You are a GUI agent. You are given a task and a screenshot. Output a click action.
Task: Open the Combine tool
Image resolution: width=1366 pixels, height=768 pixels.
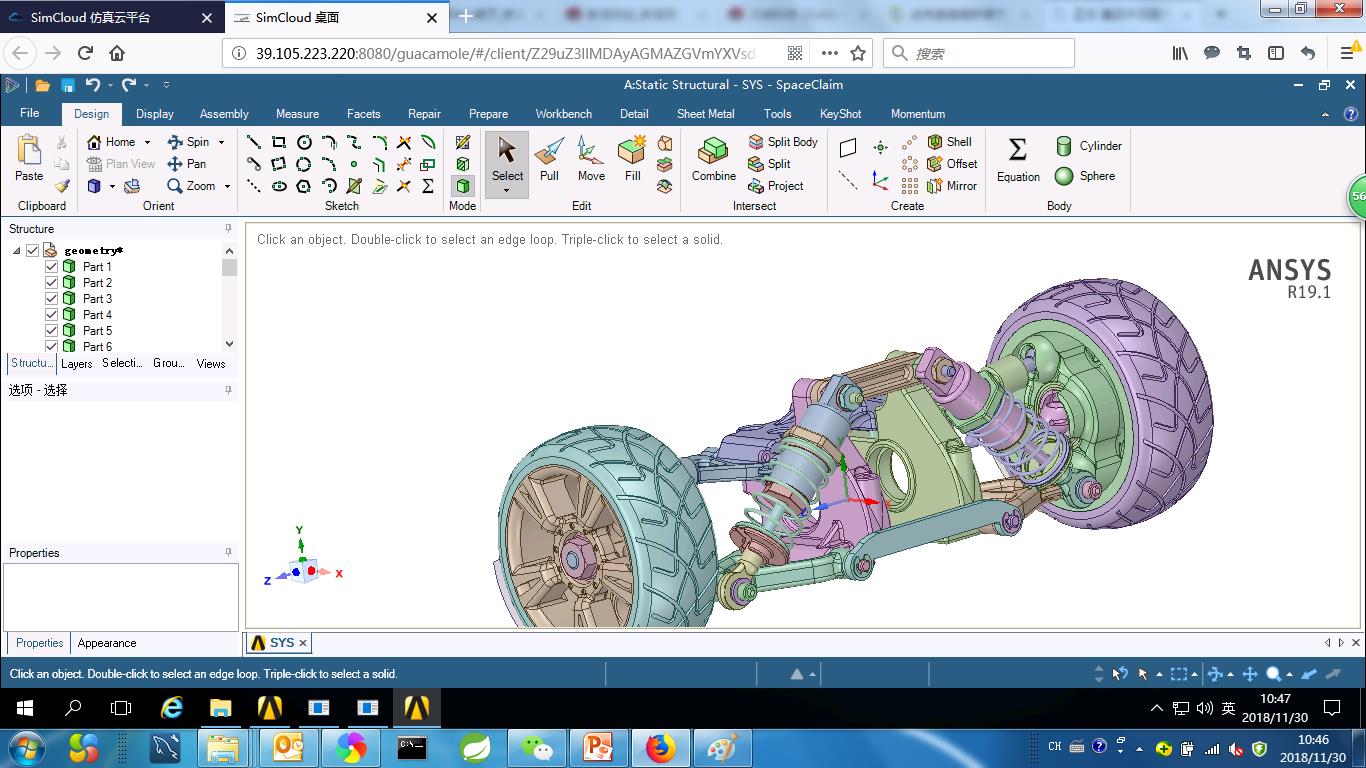[713, 160]
